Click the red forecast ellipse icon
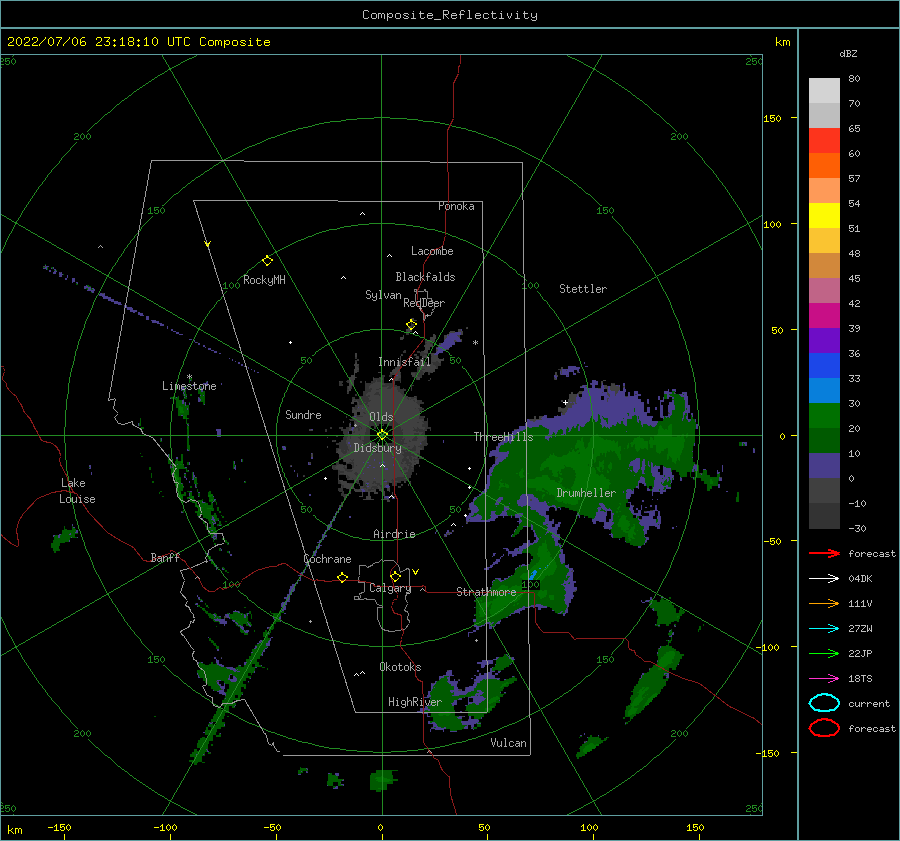The width and height of the screenshot is (900, 841). (x=824, y=728)
